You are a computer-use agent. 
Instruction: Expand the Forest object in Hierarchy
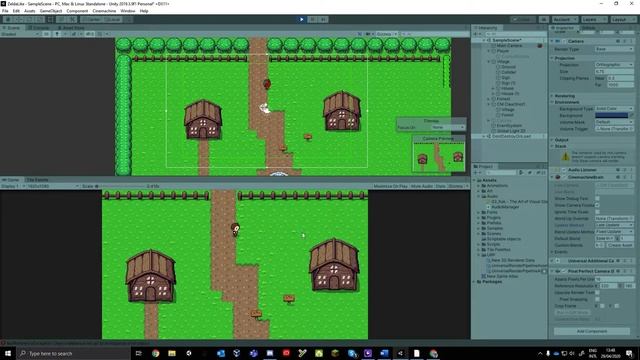click(489, 99)
